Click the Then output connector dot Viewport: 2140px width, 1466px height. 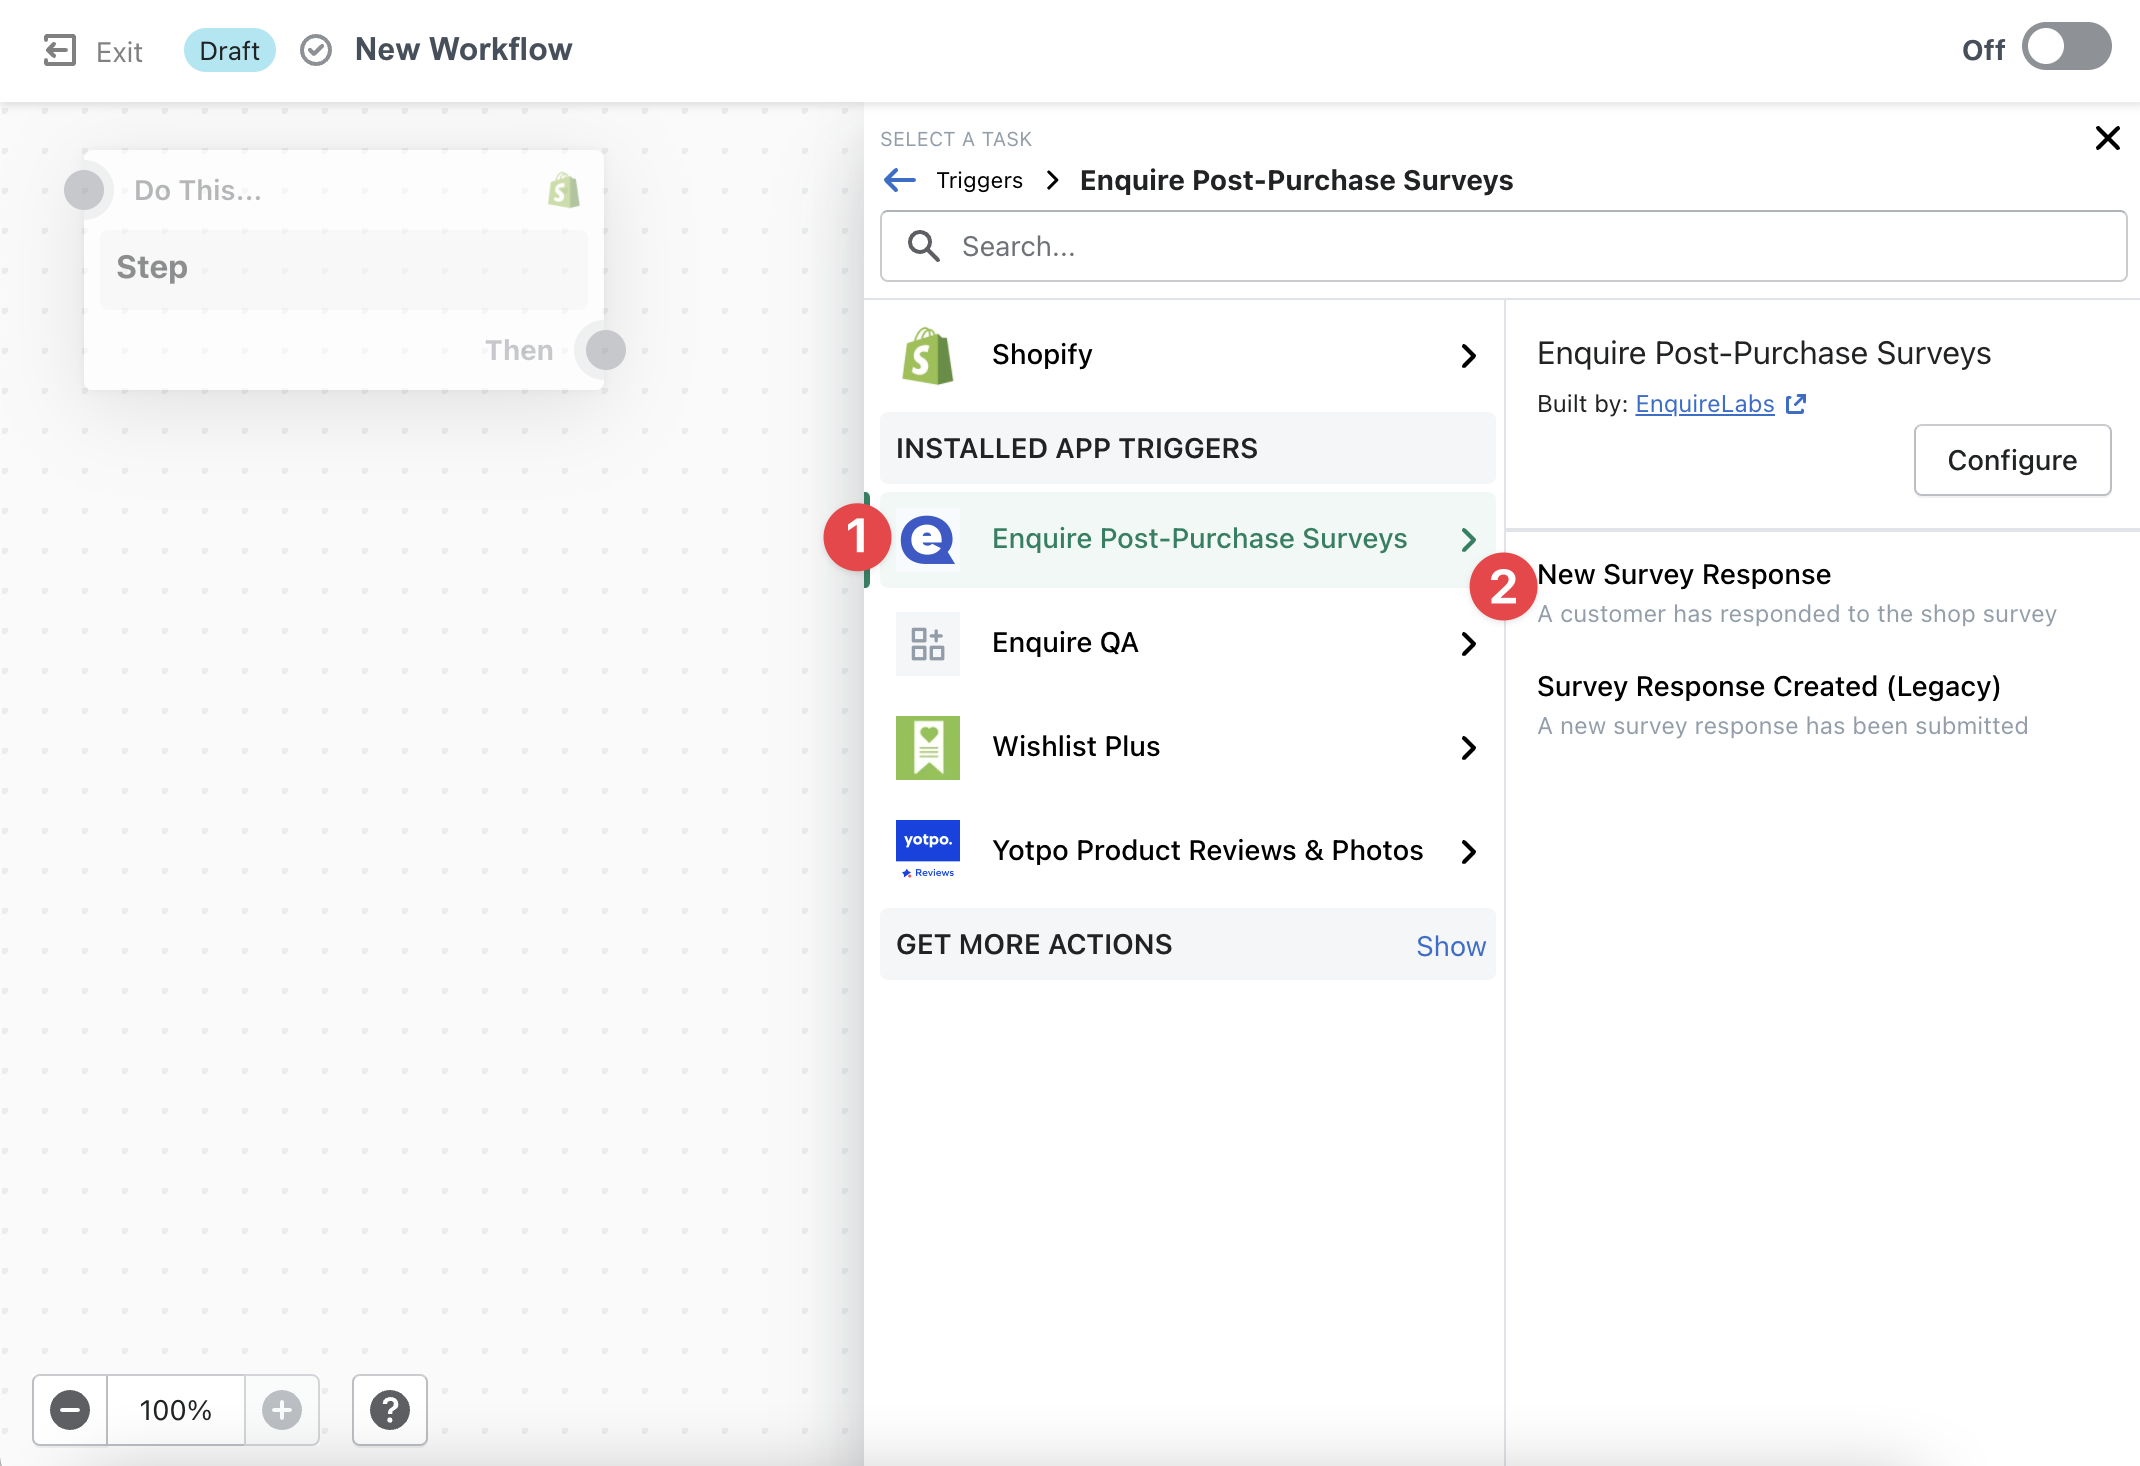coord(606,350)
